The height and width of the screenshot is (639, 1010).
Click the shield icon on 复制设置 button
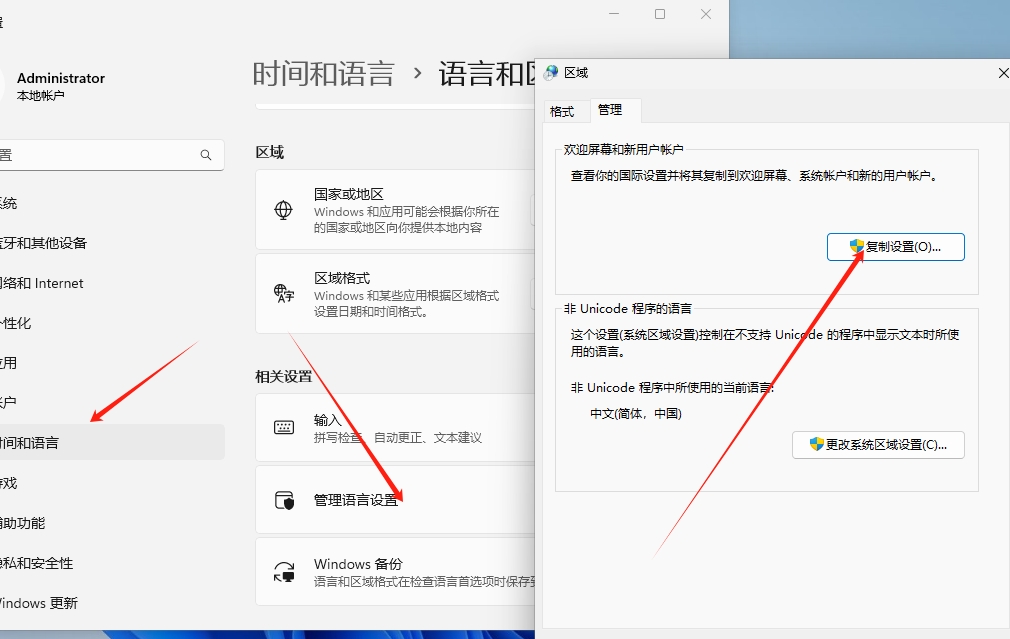(857, 246)
